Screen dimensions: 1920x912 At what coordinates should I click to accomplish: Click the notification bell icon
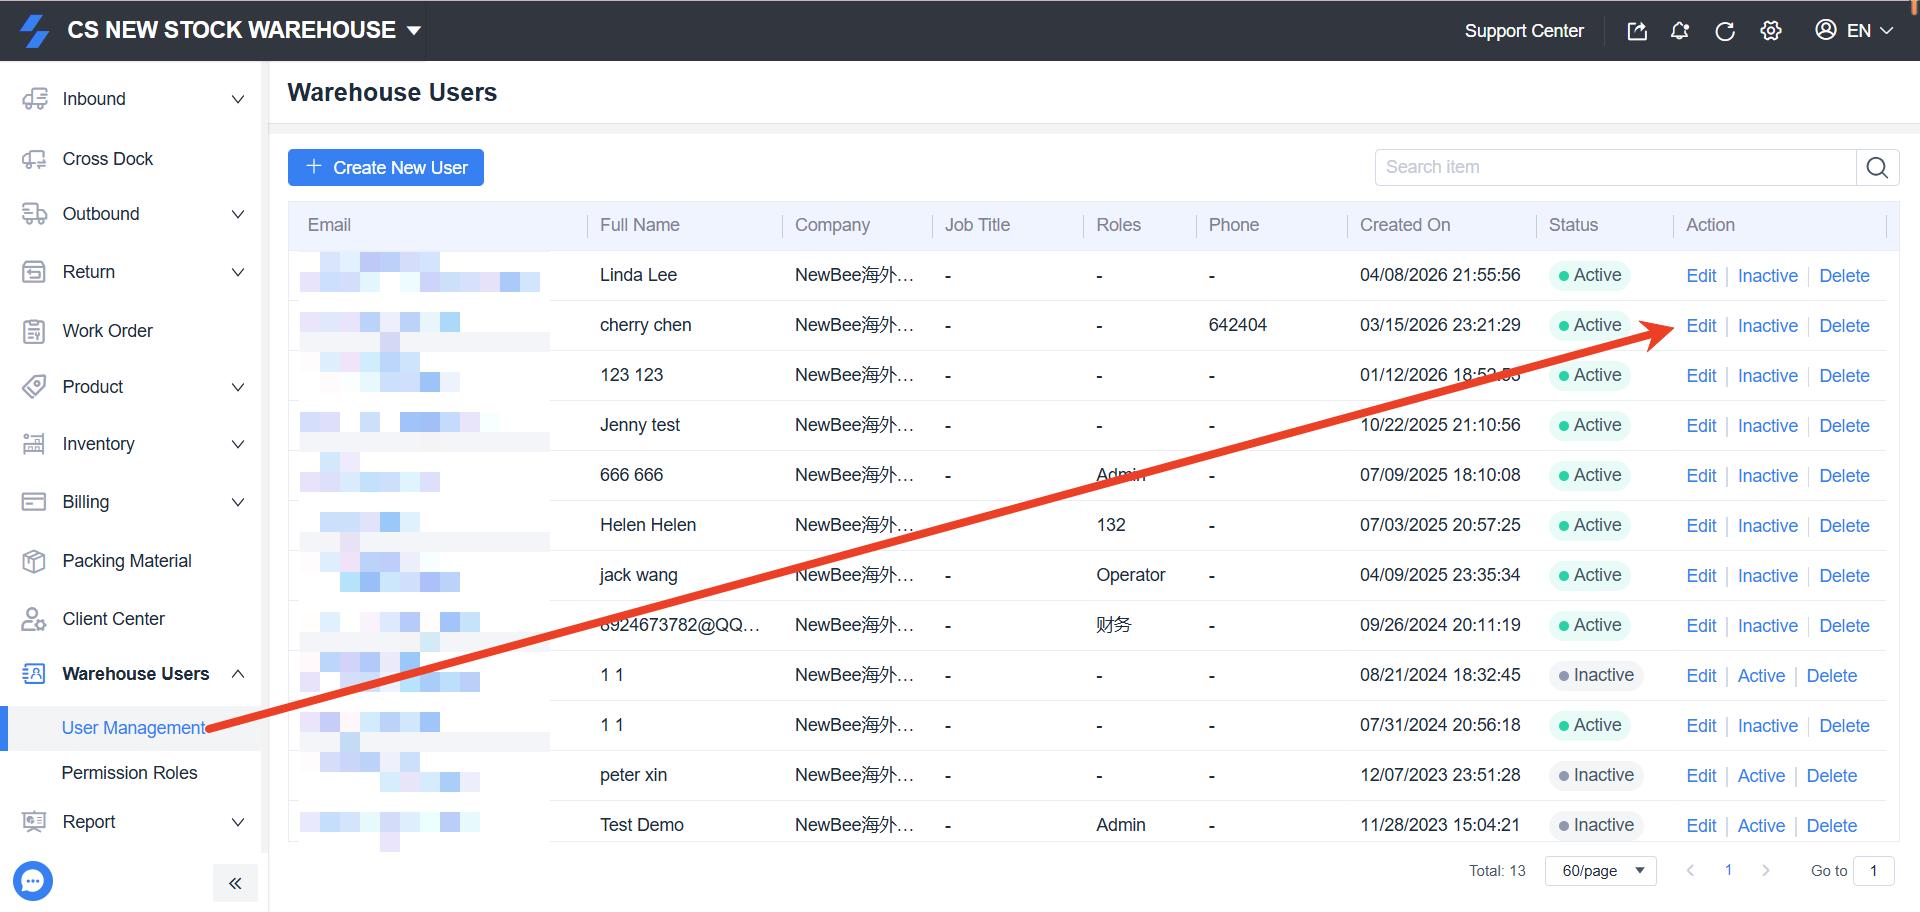click(1680, 31)
